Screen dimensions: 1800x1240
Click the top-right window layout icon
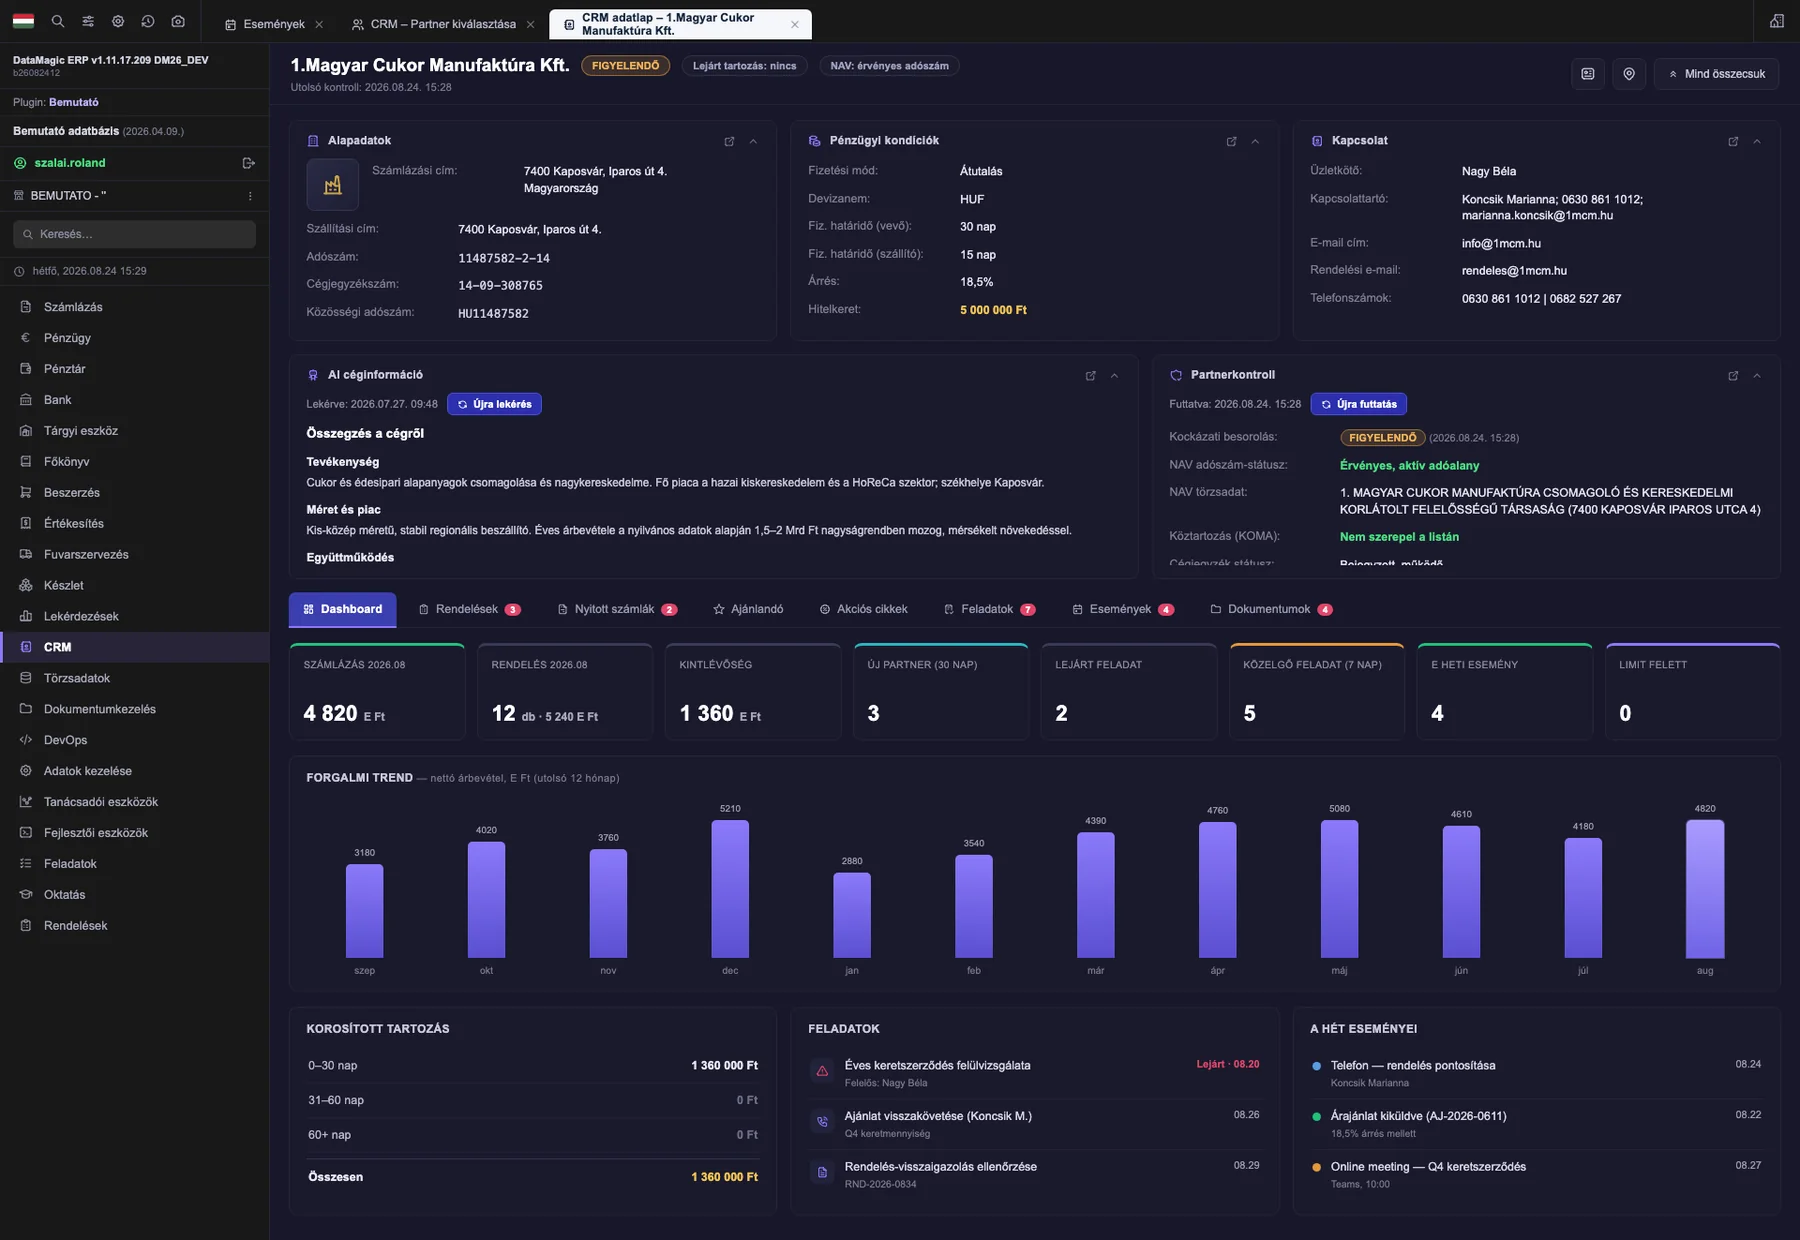point(1777,21)
